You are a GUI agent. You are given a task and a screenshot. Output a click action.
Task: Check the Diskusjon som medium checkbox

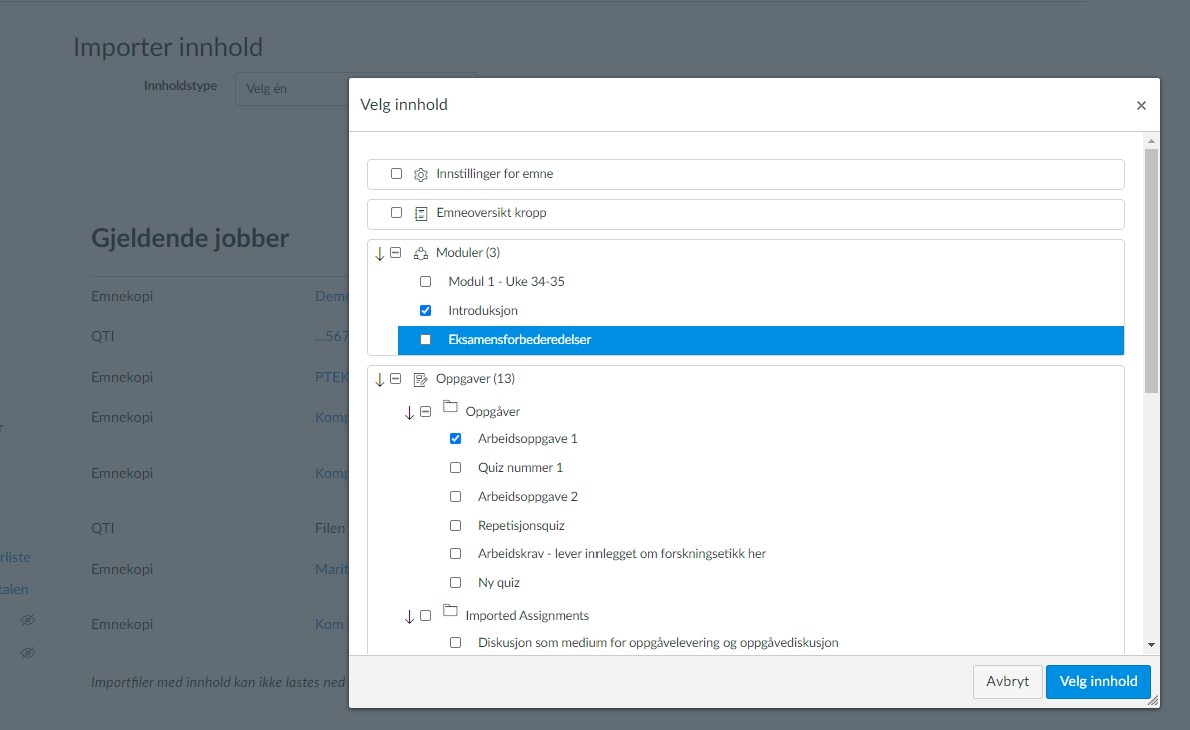tap(455, 643)
